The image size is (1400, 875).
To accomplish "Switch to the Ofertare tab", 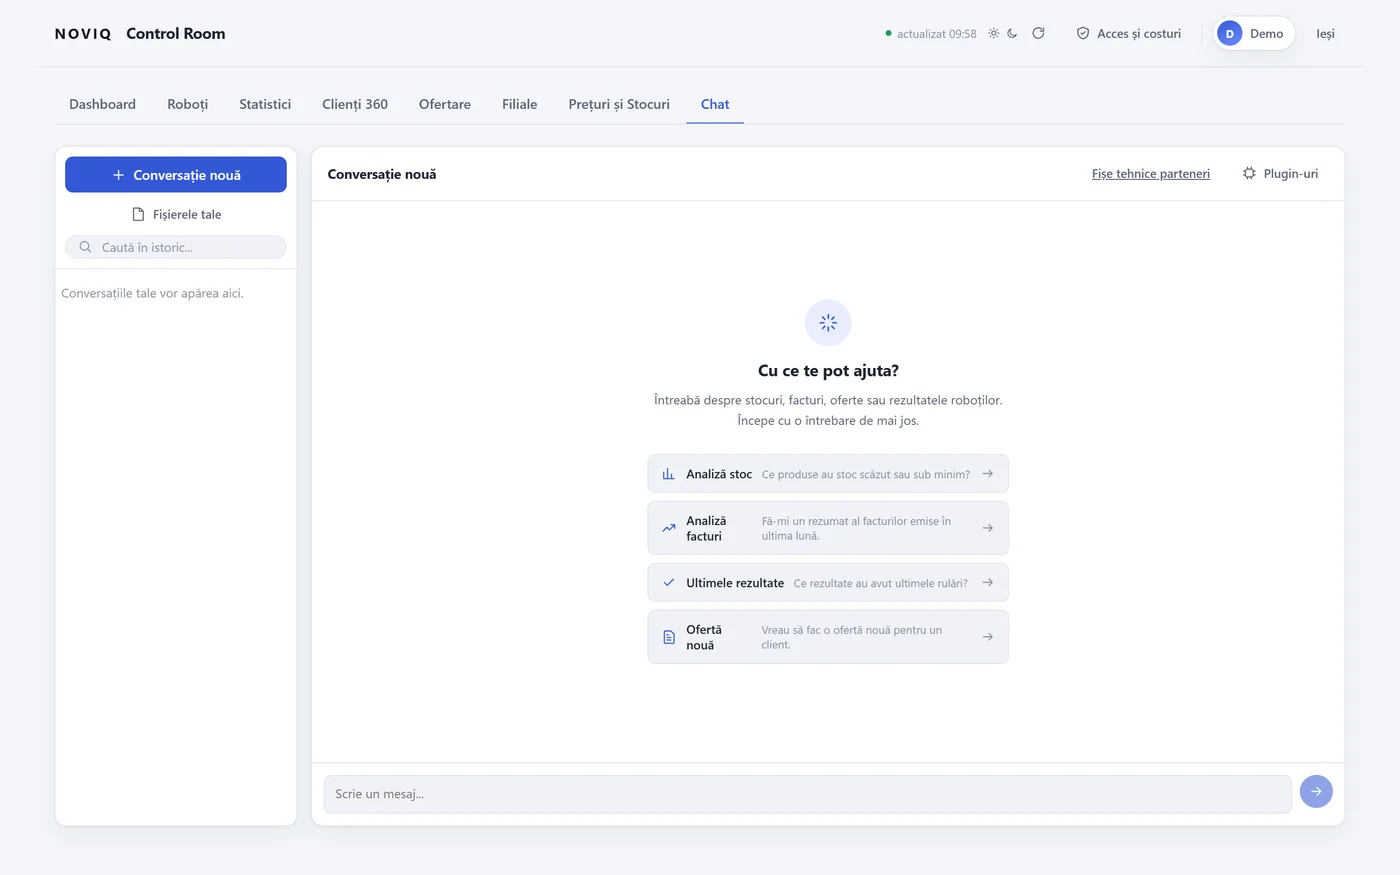I will pos(445,104).
